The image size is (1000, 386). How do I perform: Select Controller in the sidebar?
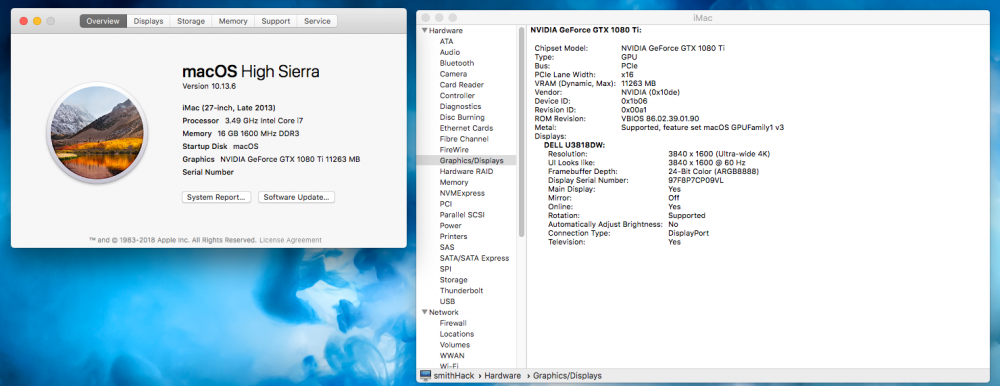pos(457,96)
